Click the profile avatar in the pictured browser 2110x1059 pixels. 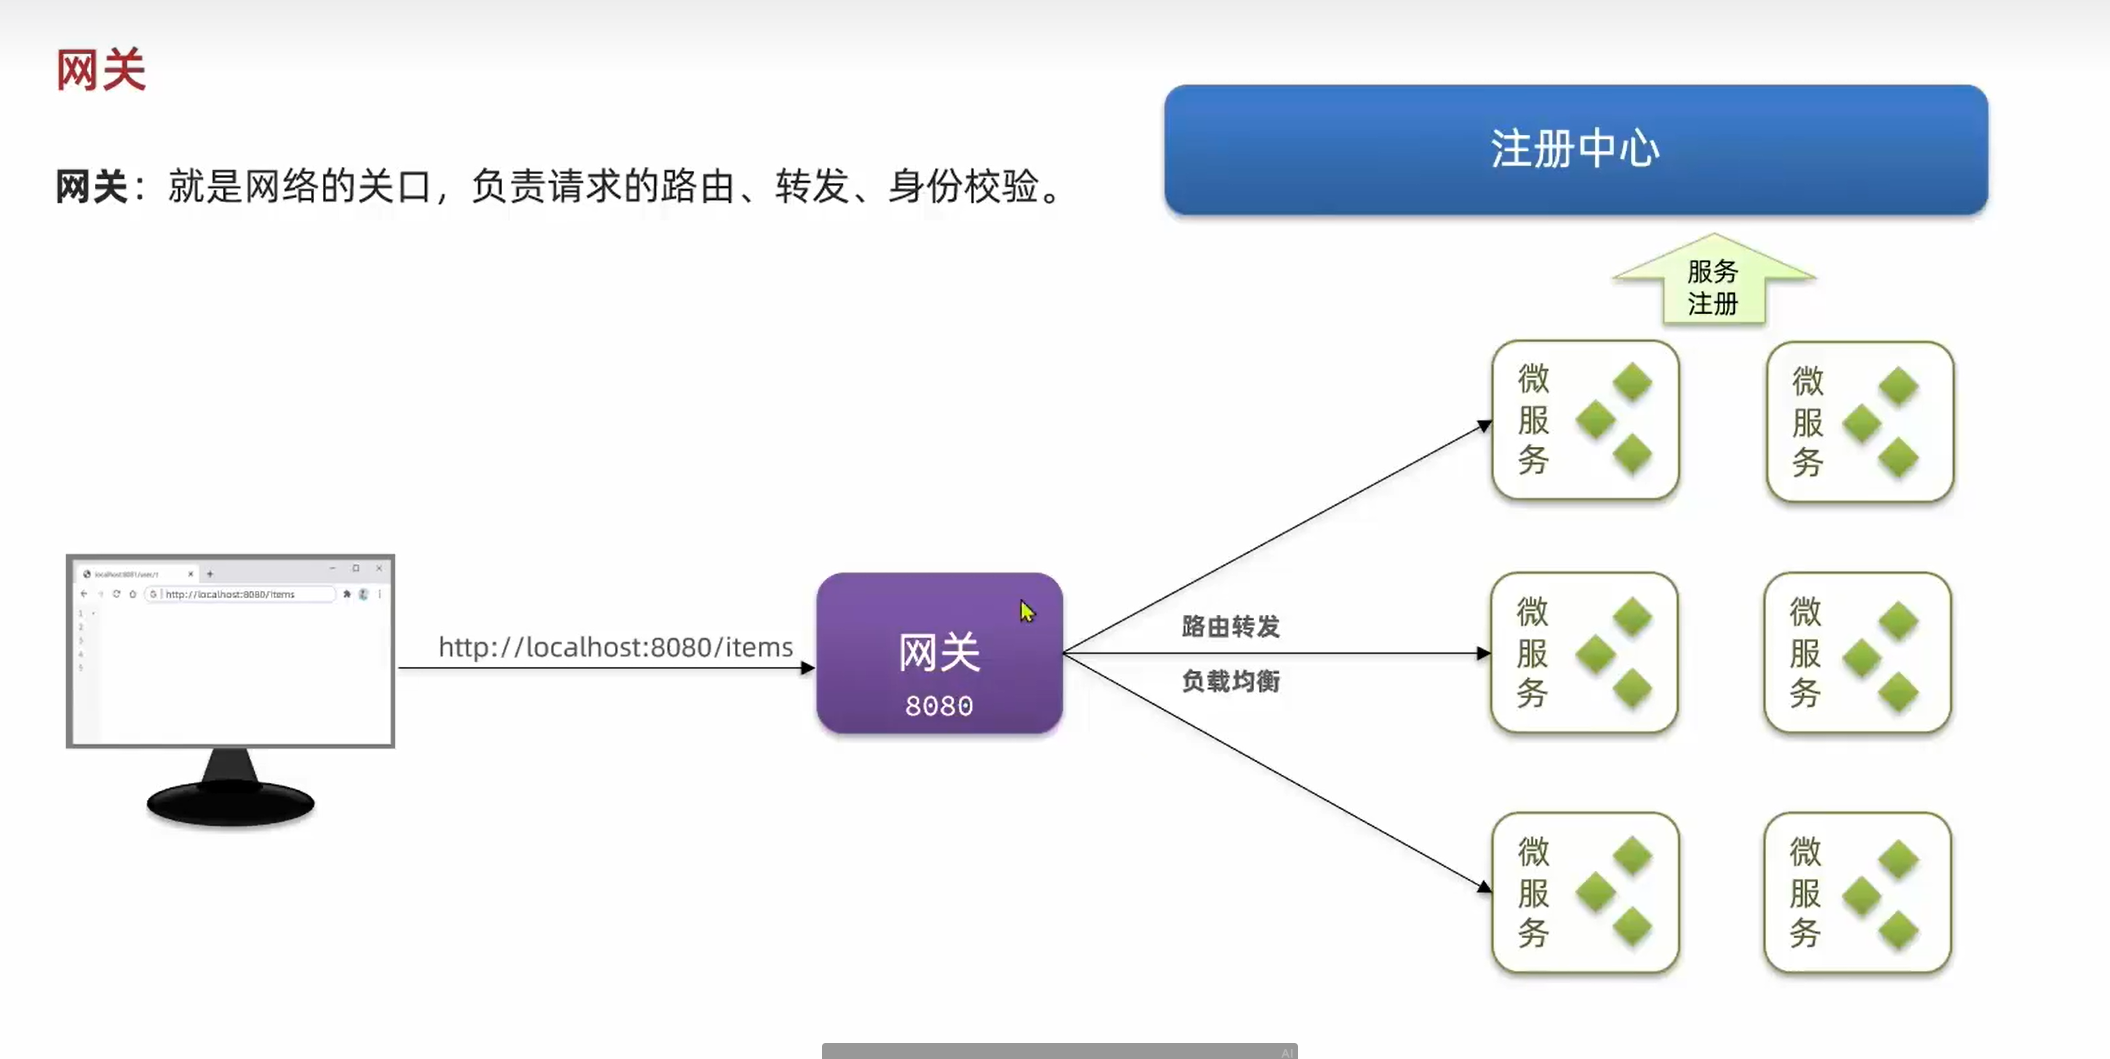[x=363, y=594]
